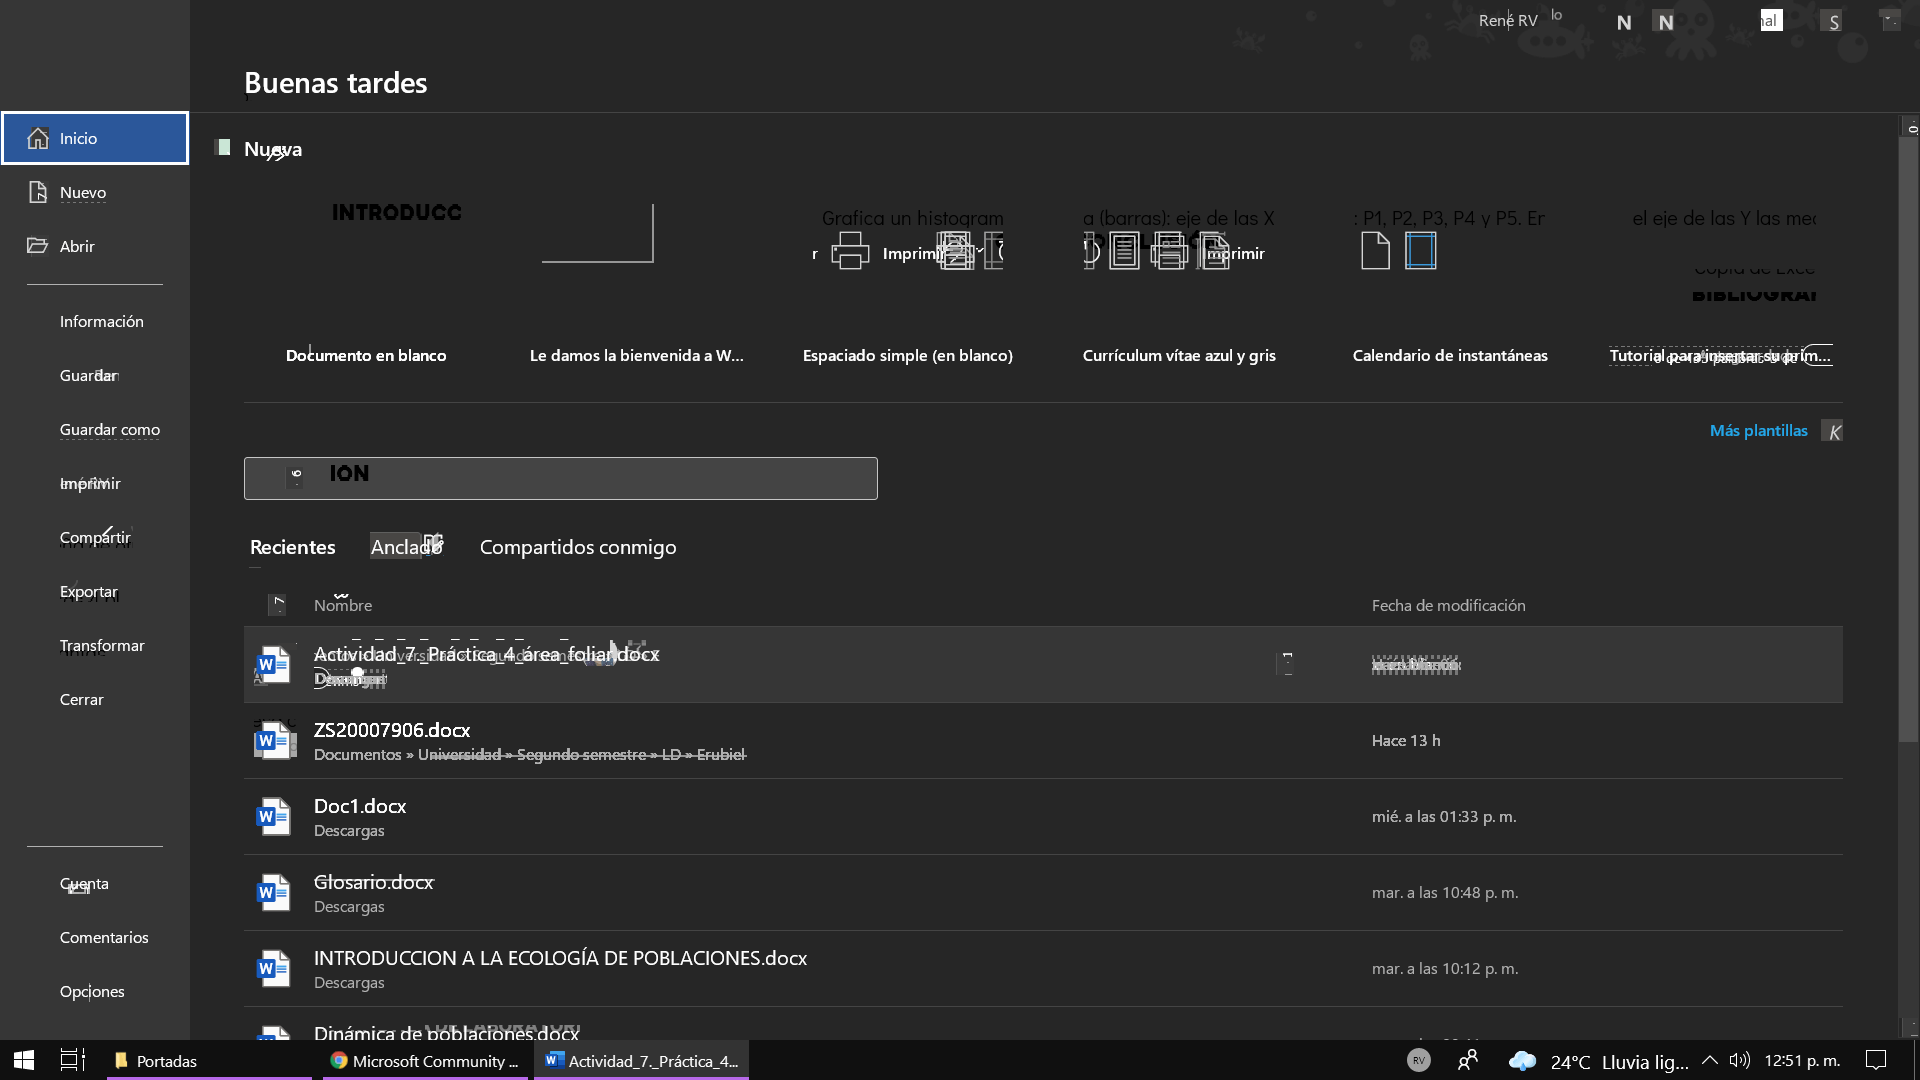Click Word icon beside Doc1.docx
The width and height of the screenshot is (1920, 1080).
[x=273, y=817]
